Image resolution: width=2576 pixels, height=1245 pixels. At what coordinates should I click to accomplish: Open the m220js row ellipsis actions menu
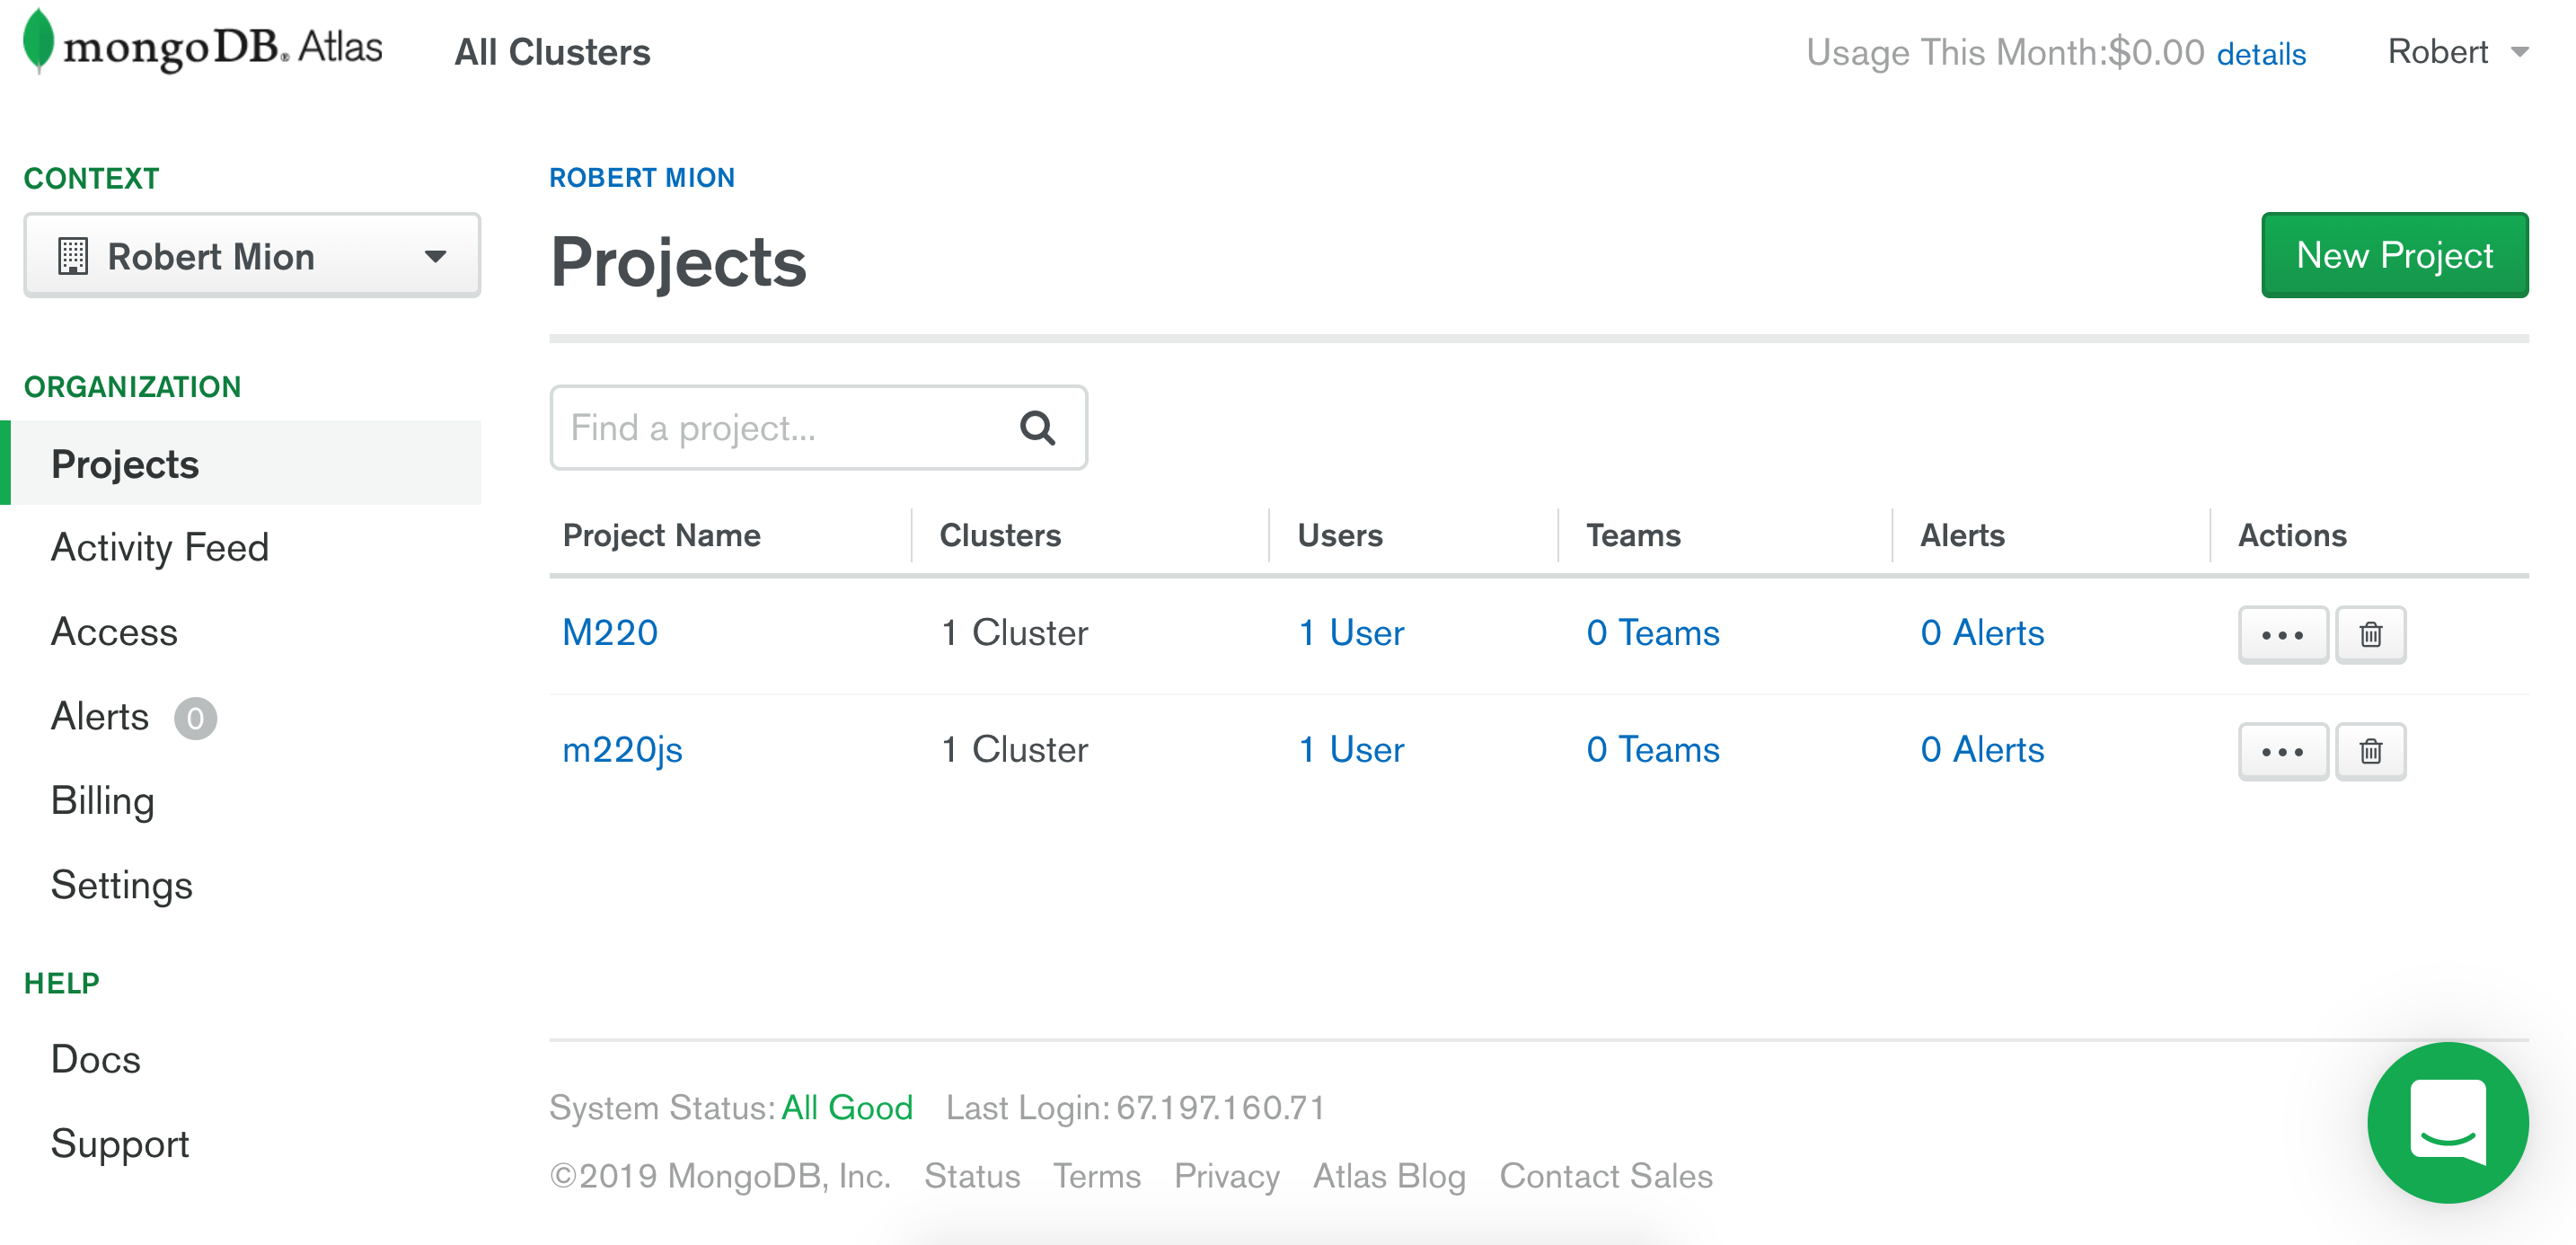tap(2282, 751)
